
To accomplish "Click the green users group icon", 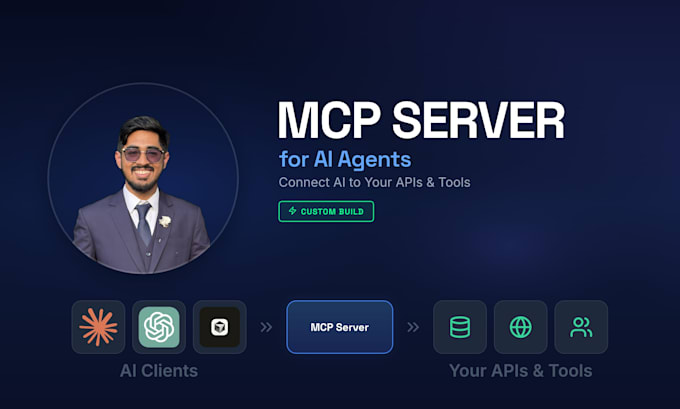I will [x=581, y=327].
